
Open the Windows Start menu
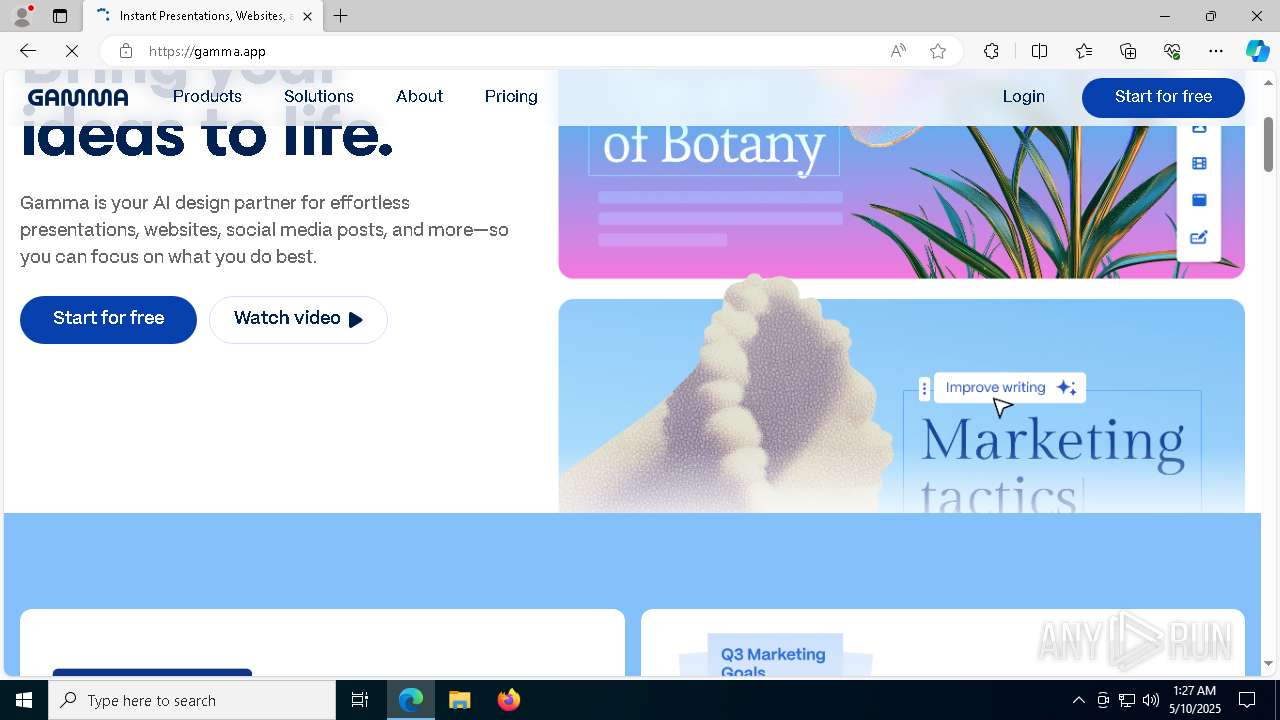pos(24,700)
